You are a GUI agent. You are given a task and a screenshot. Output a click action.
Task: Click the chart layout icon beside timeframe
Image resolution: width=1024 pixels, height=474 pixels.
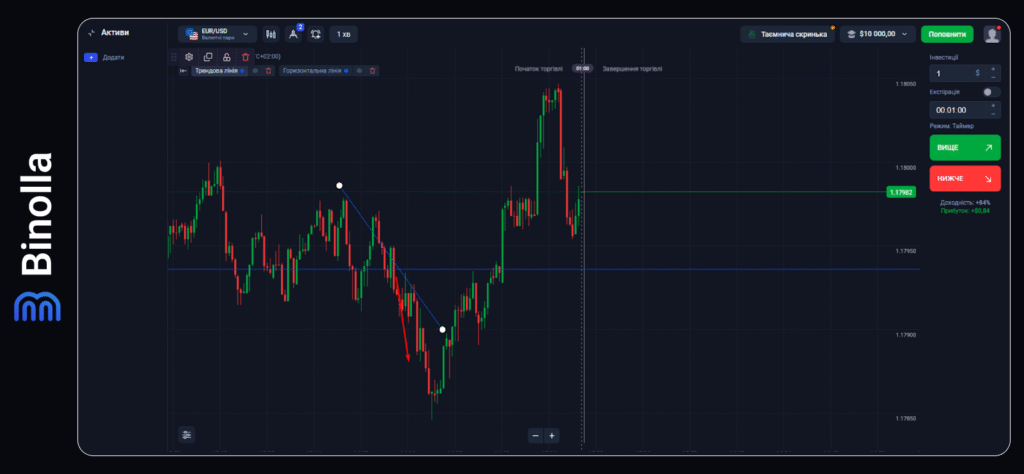coord(316,34)
